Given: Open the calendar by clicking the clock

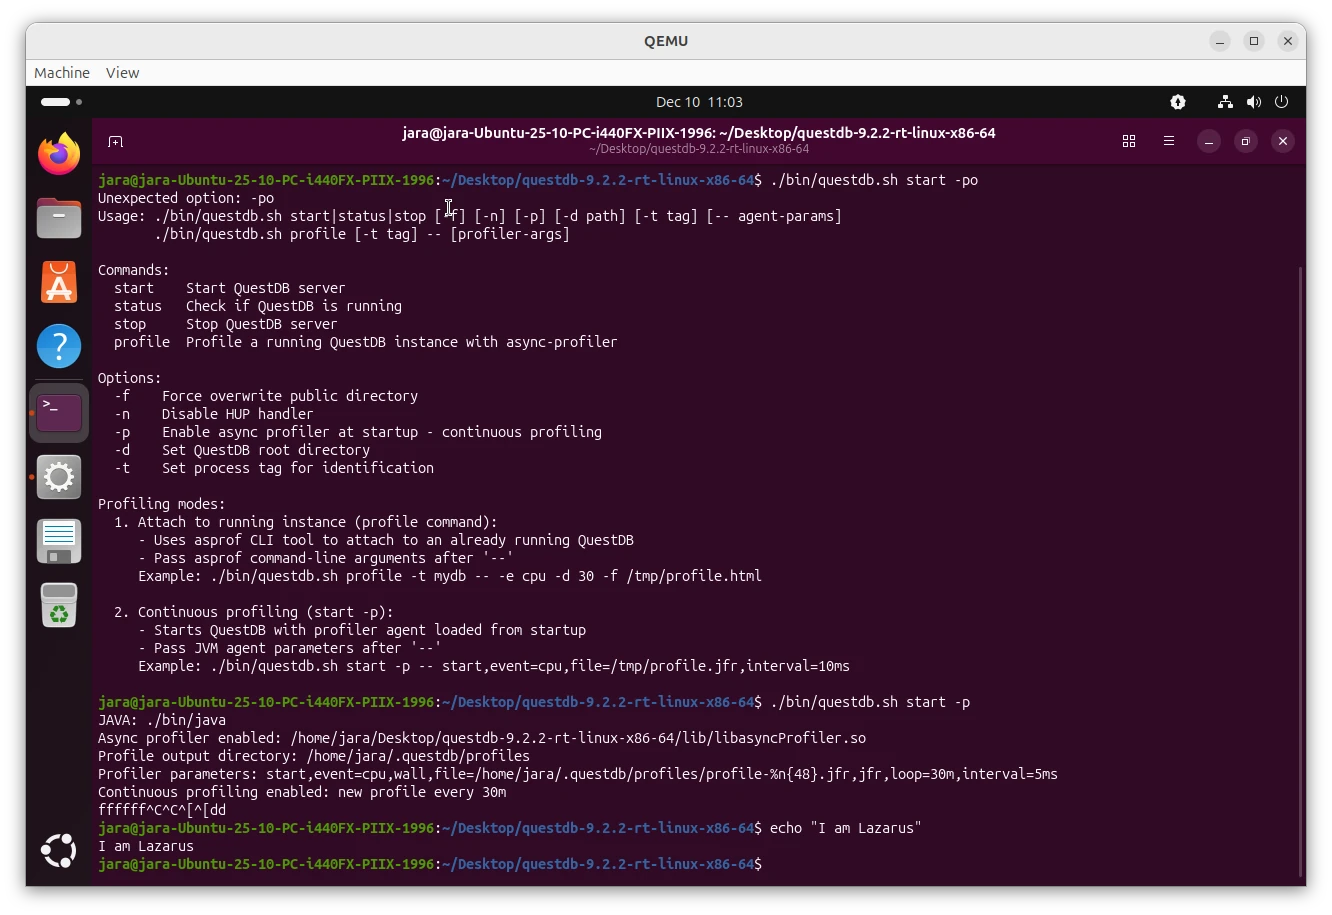Looking at the screenshot, I should (x=699, y=102).
